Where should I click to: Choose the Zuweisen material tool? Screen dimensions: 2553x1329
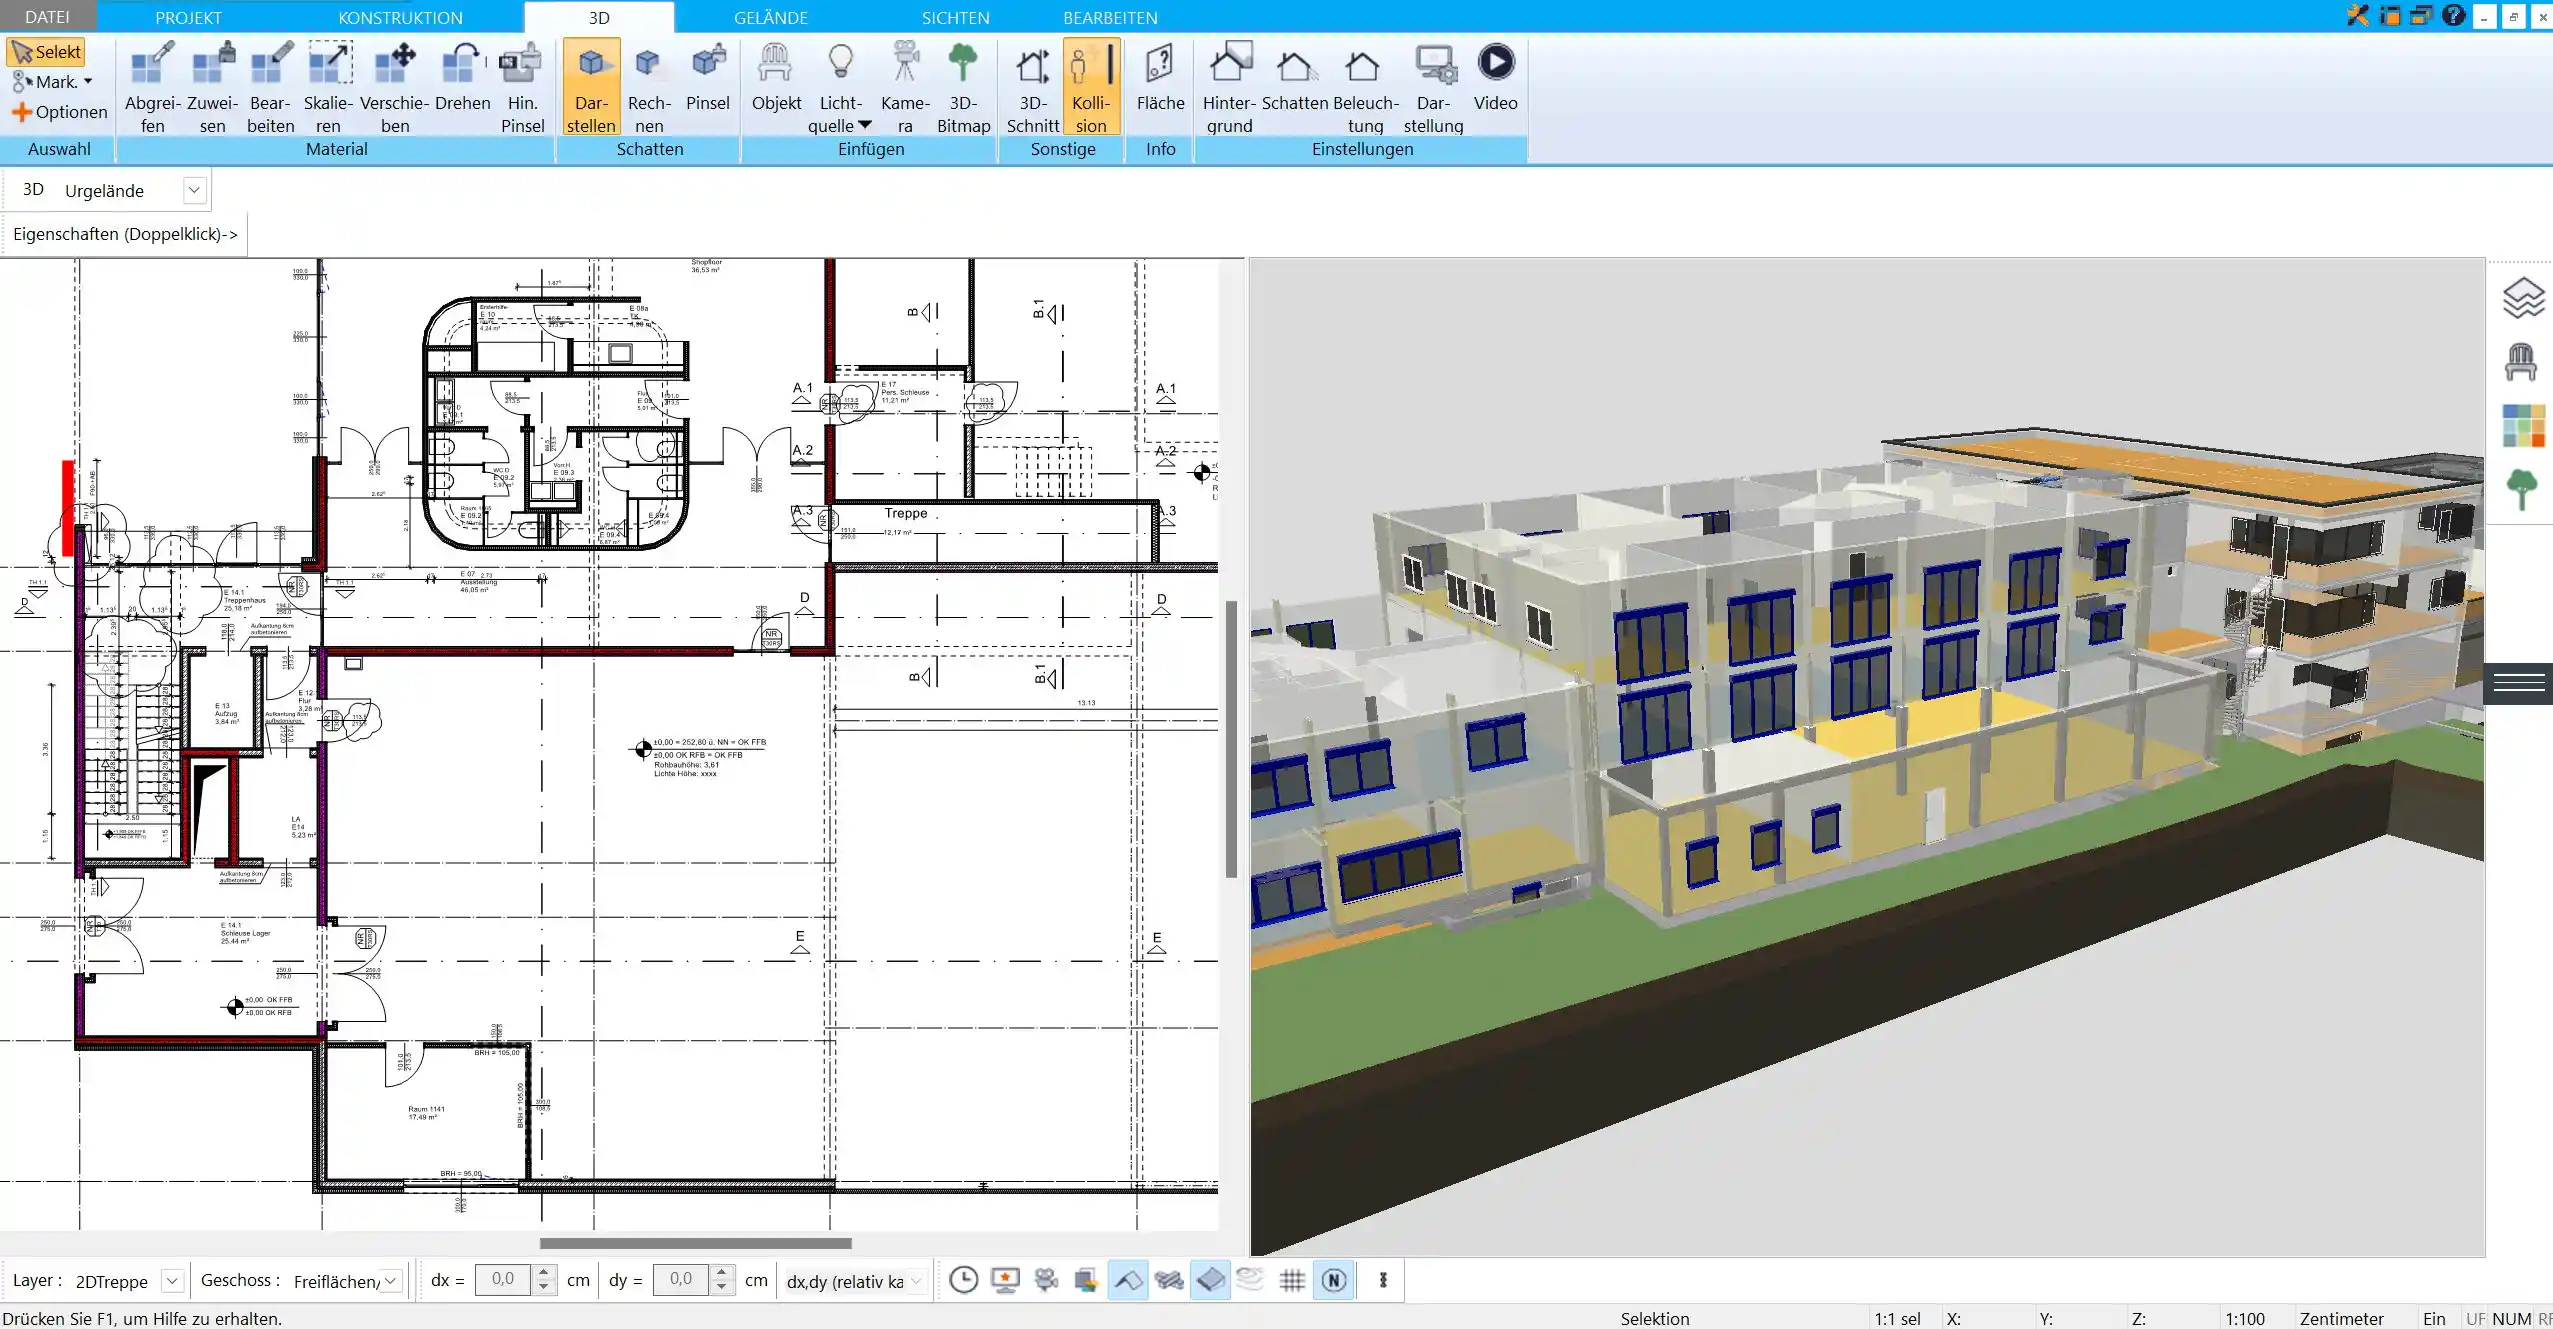click(212, 87)
